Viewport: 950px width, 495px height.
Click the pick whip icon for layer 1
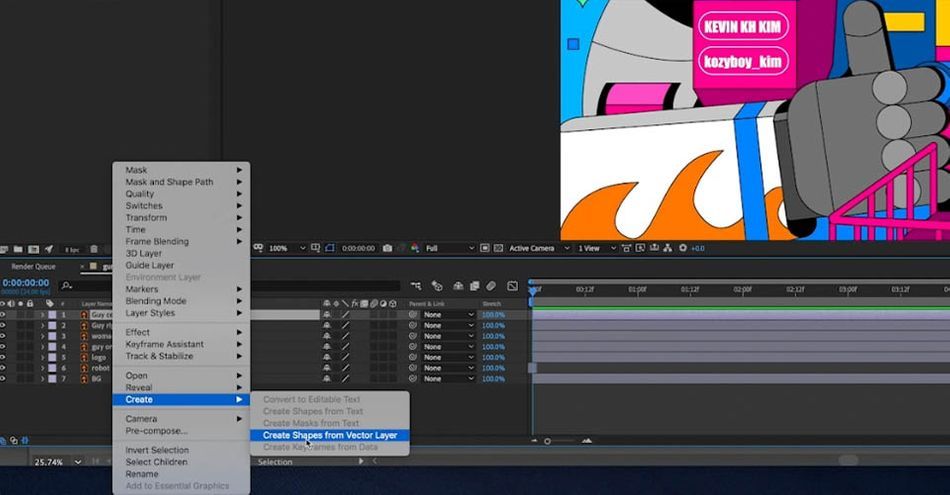click(x=413, y=315)
